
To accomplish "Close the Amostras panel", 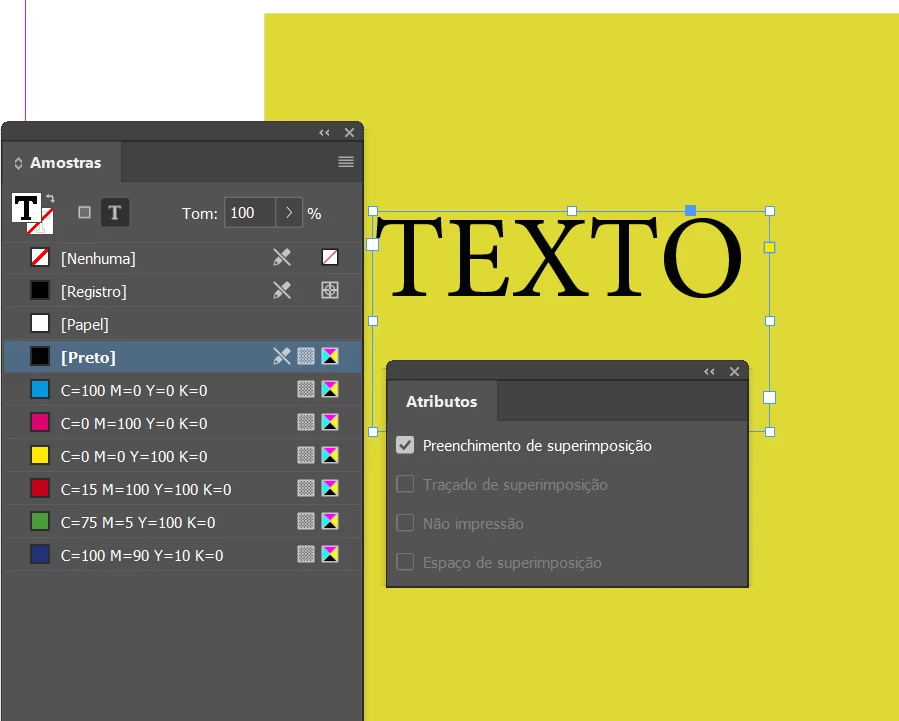I will [349, 133].
